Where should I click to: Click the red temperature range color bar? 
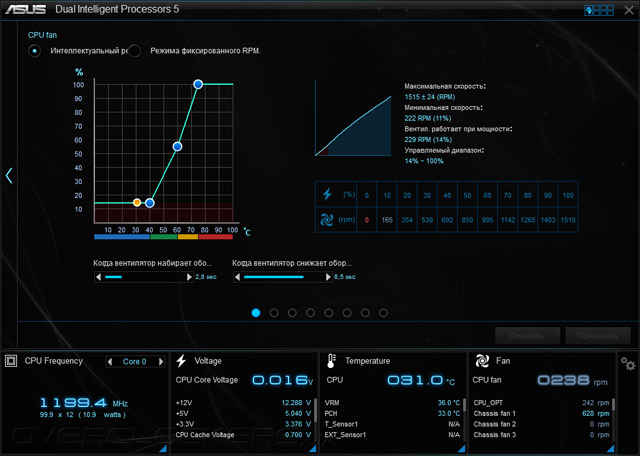click(216, 237)
